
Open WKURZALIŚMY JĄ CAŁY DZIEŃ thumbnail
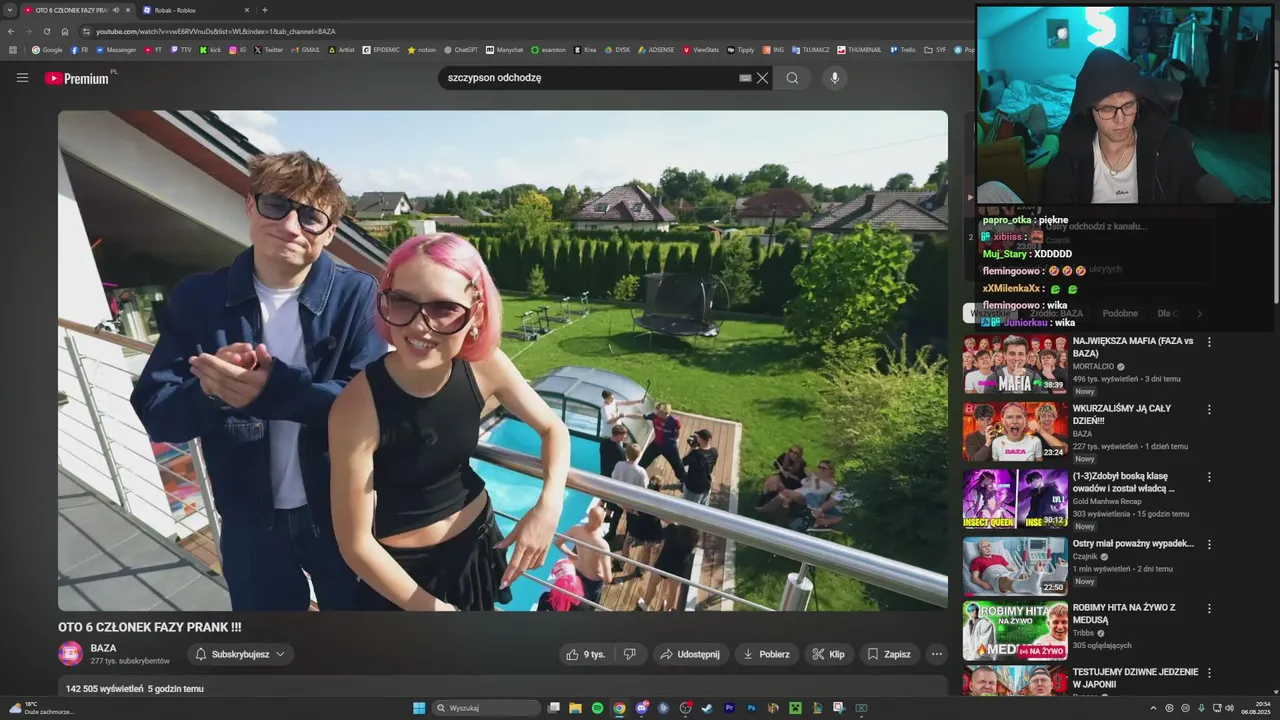[1015, 432]
